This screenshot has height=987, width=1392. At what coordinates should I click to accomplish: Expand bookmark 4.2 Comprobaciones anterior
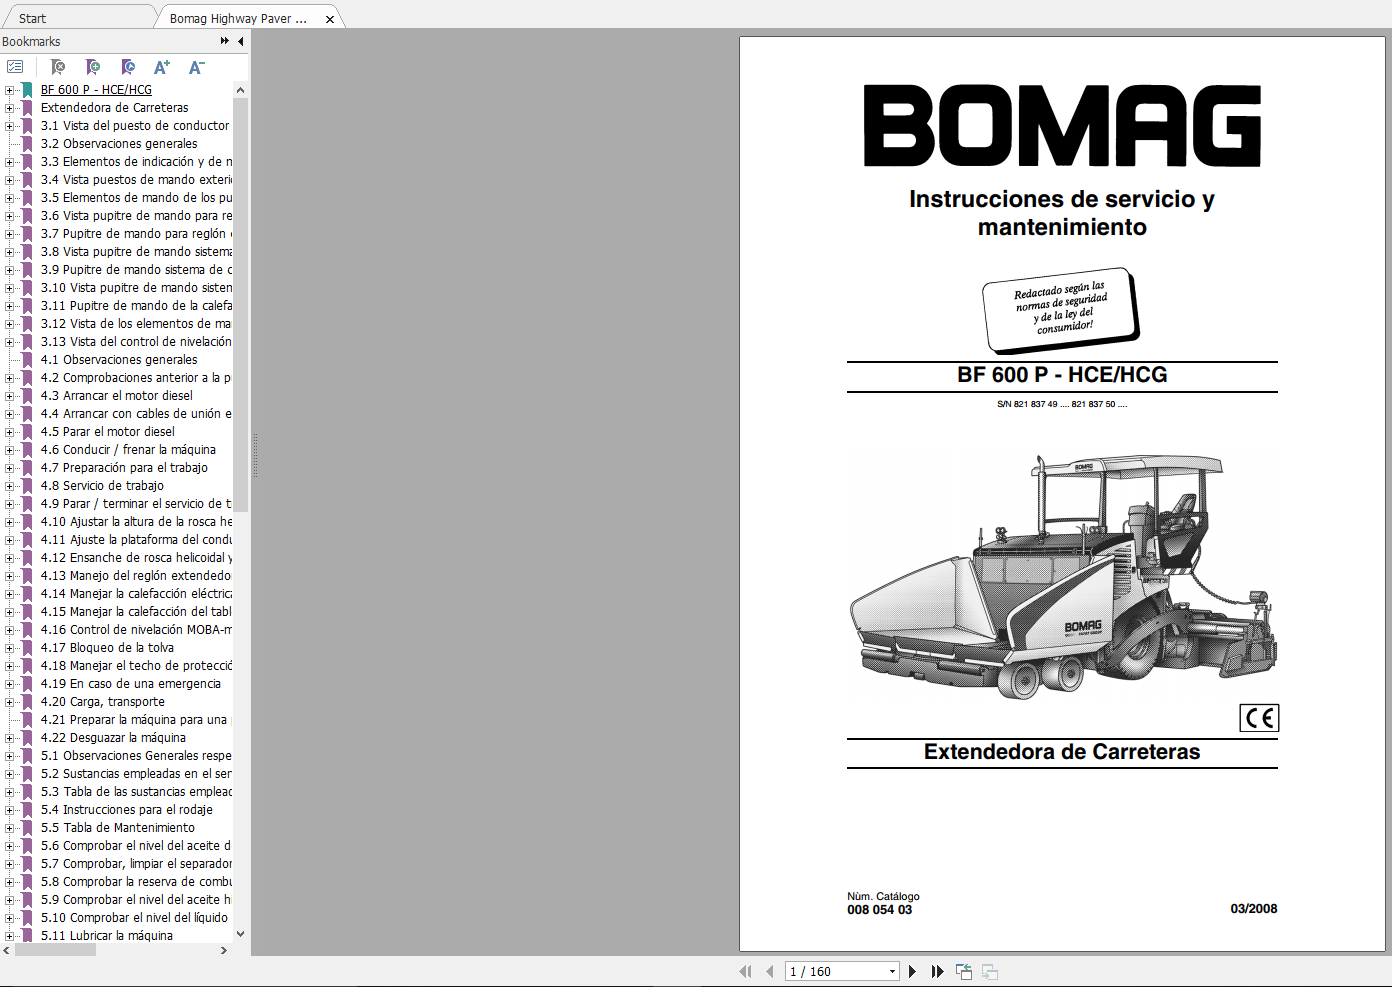(9, 378)
